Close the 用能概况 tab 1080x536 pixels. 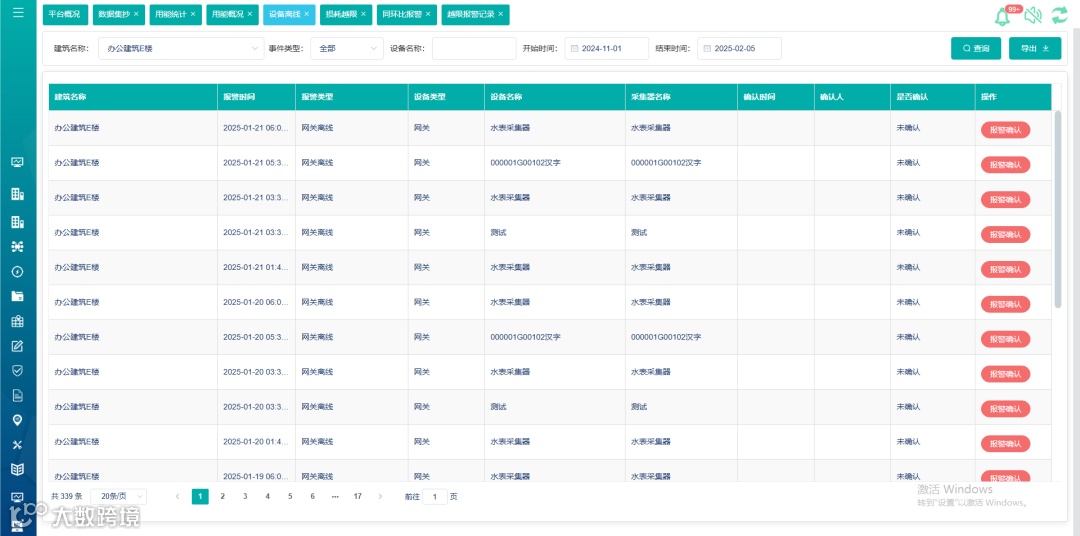click(249, 14)
